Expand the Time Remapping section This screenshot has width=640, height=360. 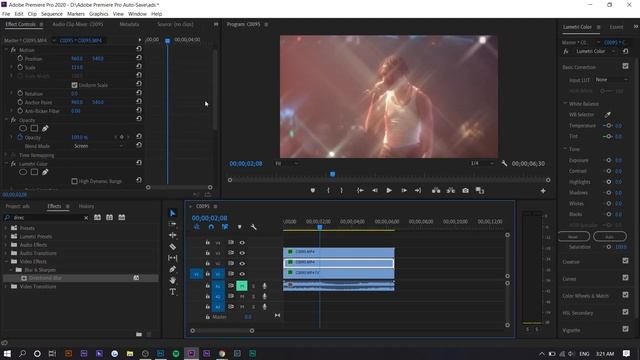[7, 155]
